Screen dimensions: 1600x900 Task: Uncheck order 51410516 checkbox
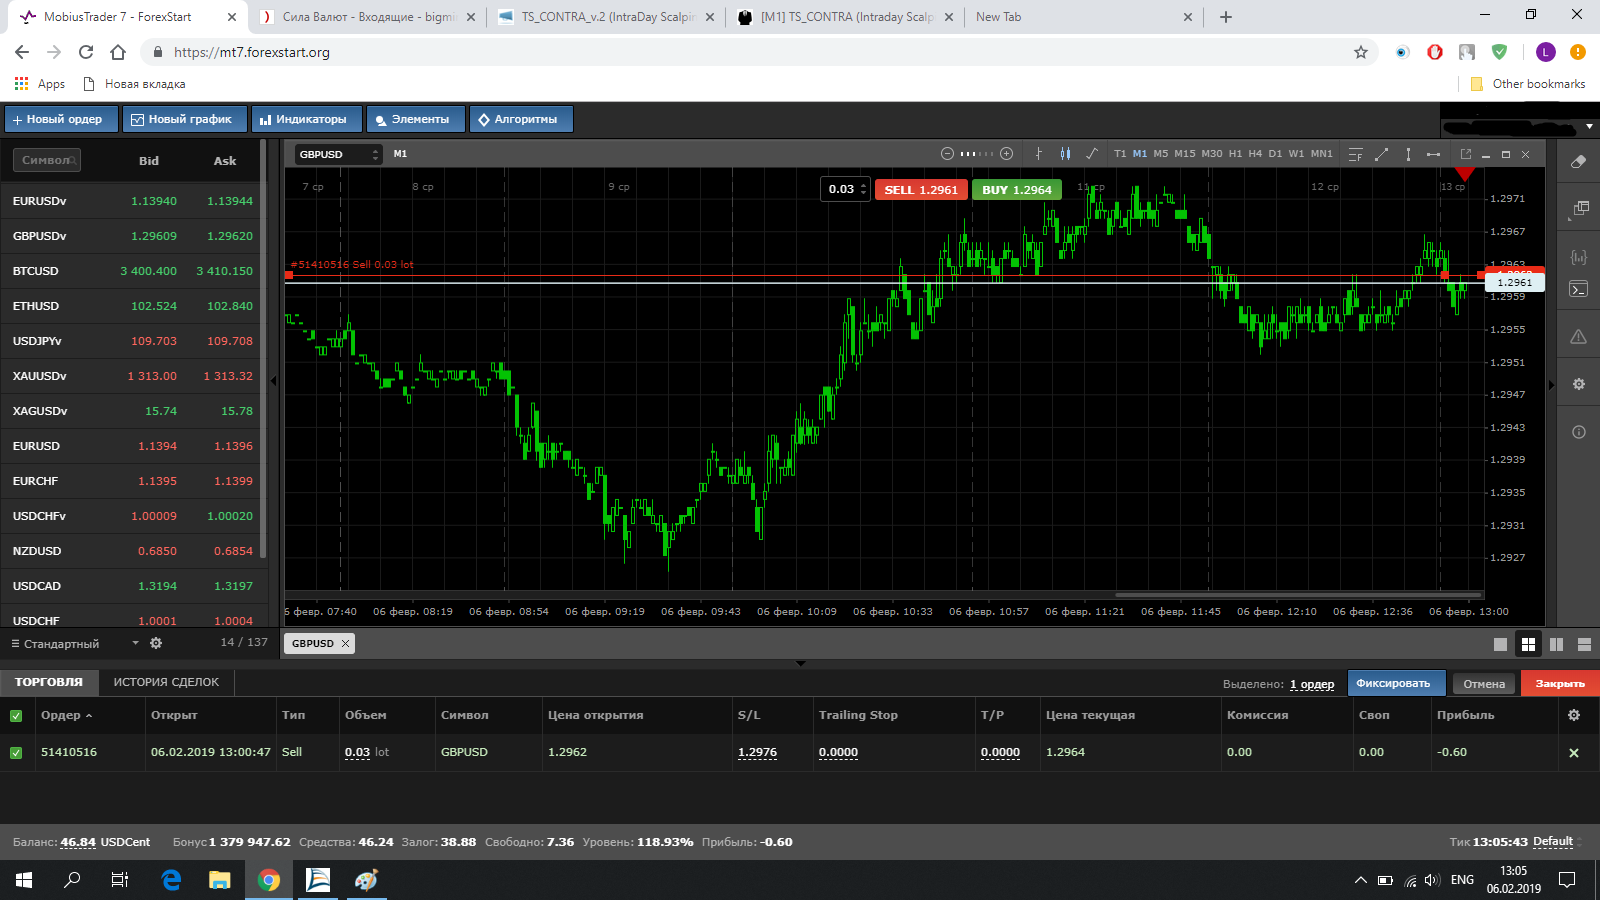pyautogui.click(x=16, y=753)
